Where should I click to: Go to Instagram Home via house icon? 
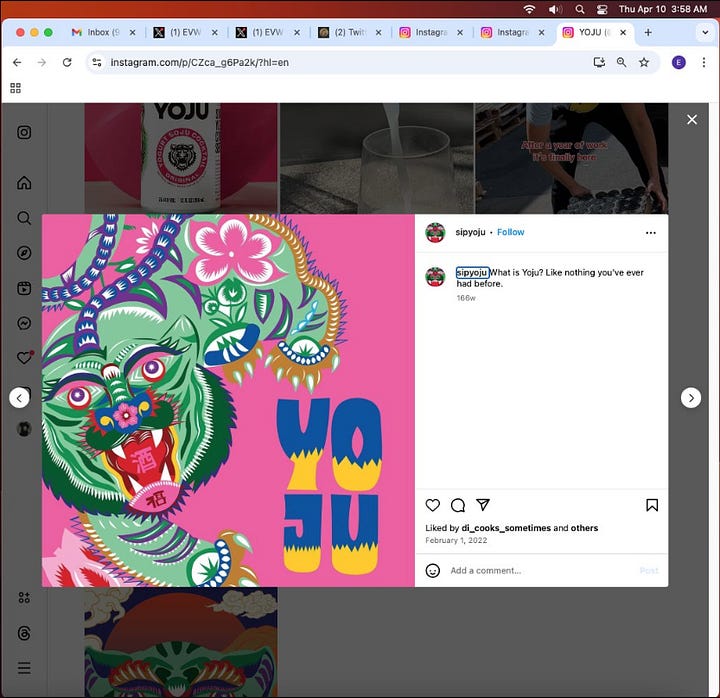24,183
